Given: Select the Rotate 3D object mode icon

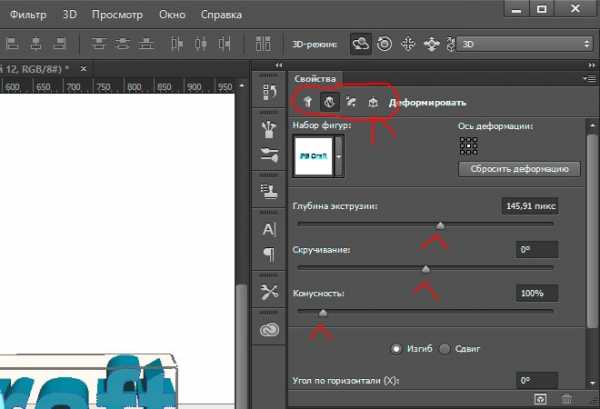Looking at the screenshot, I should 362,45.
